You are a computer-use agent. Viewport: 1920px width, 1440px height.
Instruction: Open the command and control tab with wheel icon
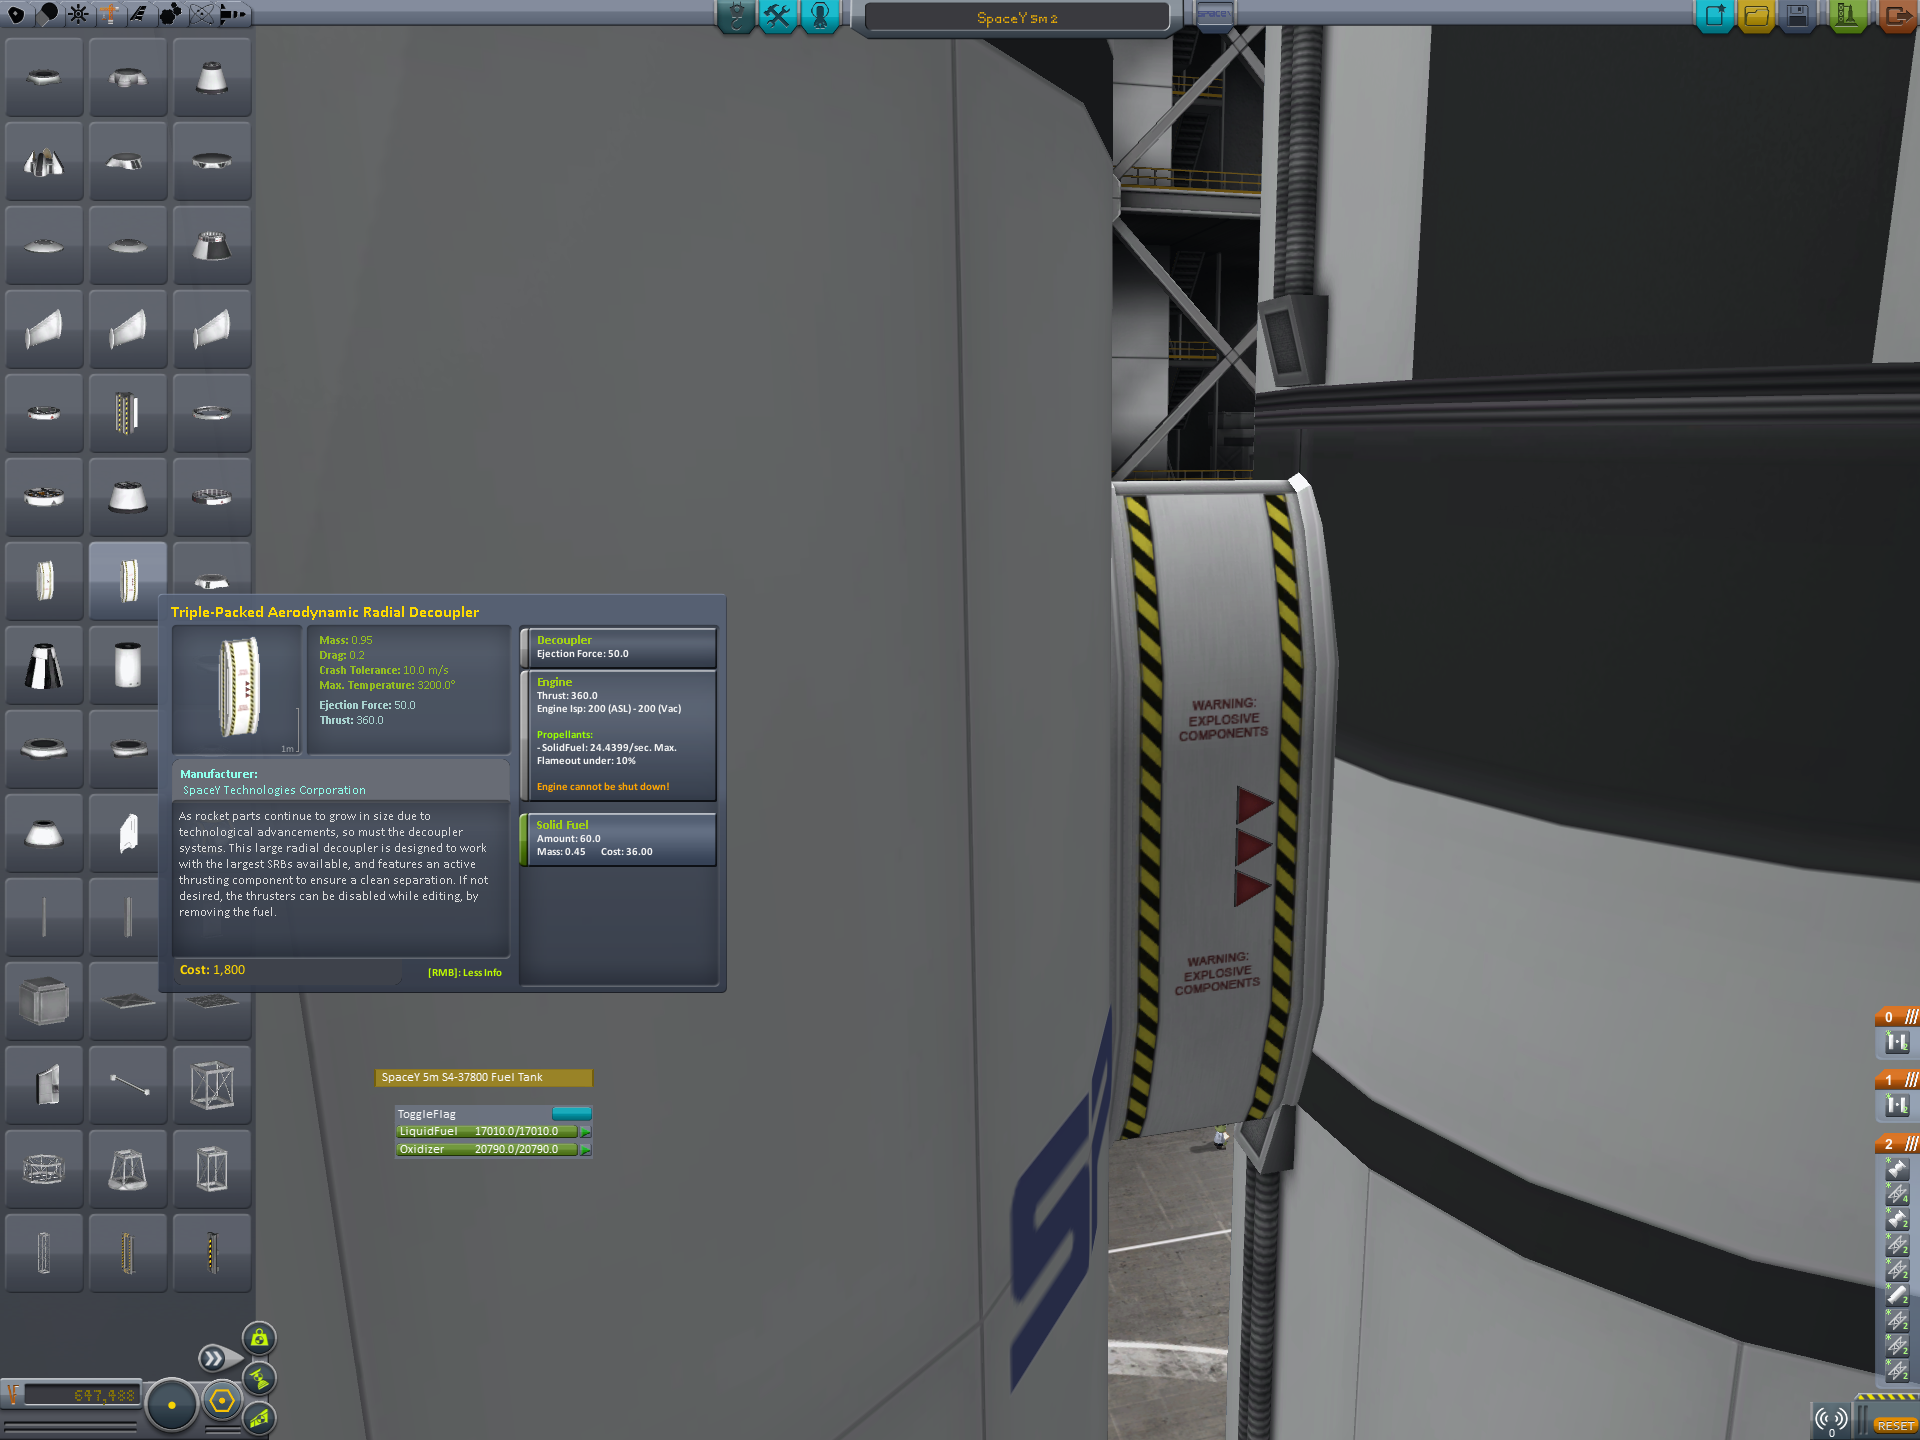coord(78,14)
